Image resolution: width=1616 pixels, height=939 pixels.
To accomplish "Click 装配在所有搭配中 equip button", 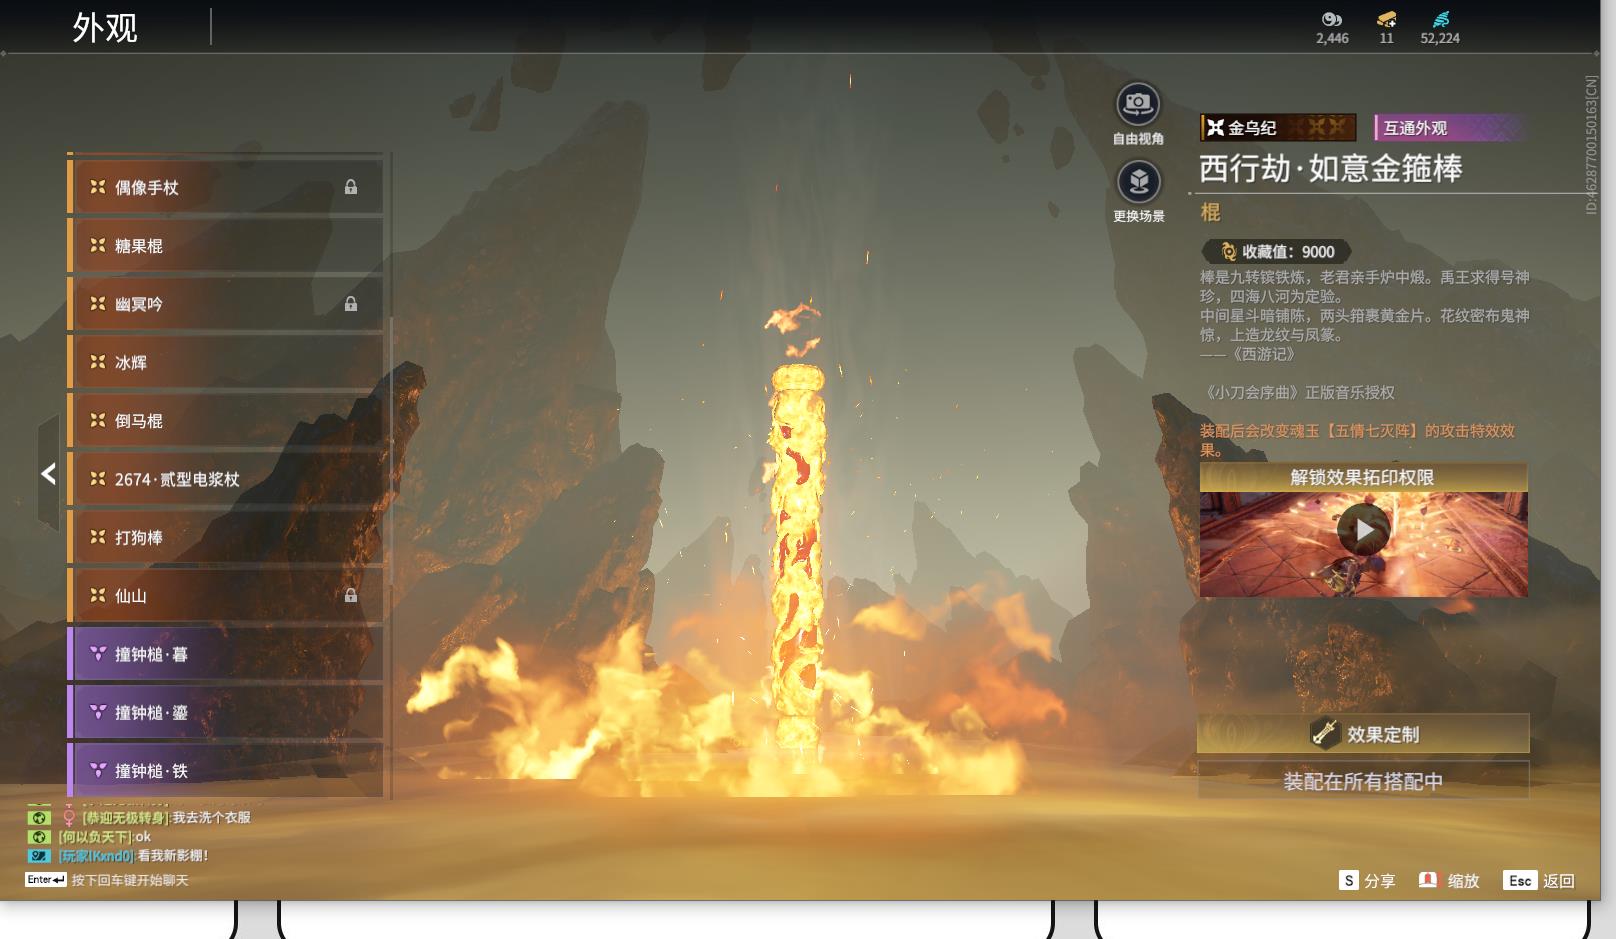I will [1363, 781].
